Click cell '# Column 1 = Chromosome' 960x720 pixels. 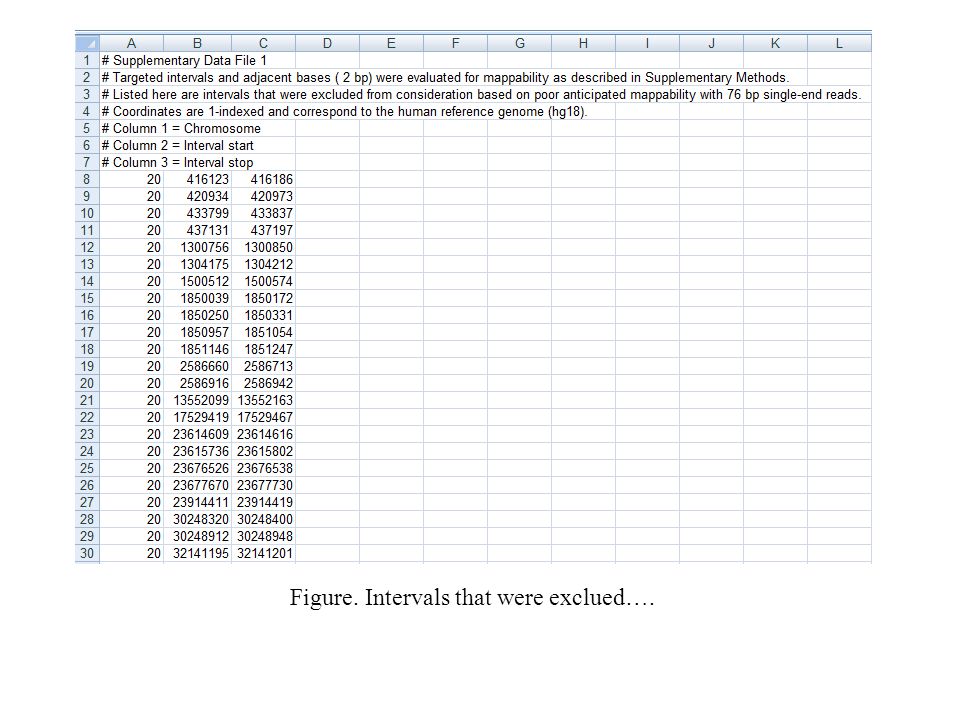point(181,129)
